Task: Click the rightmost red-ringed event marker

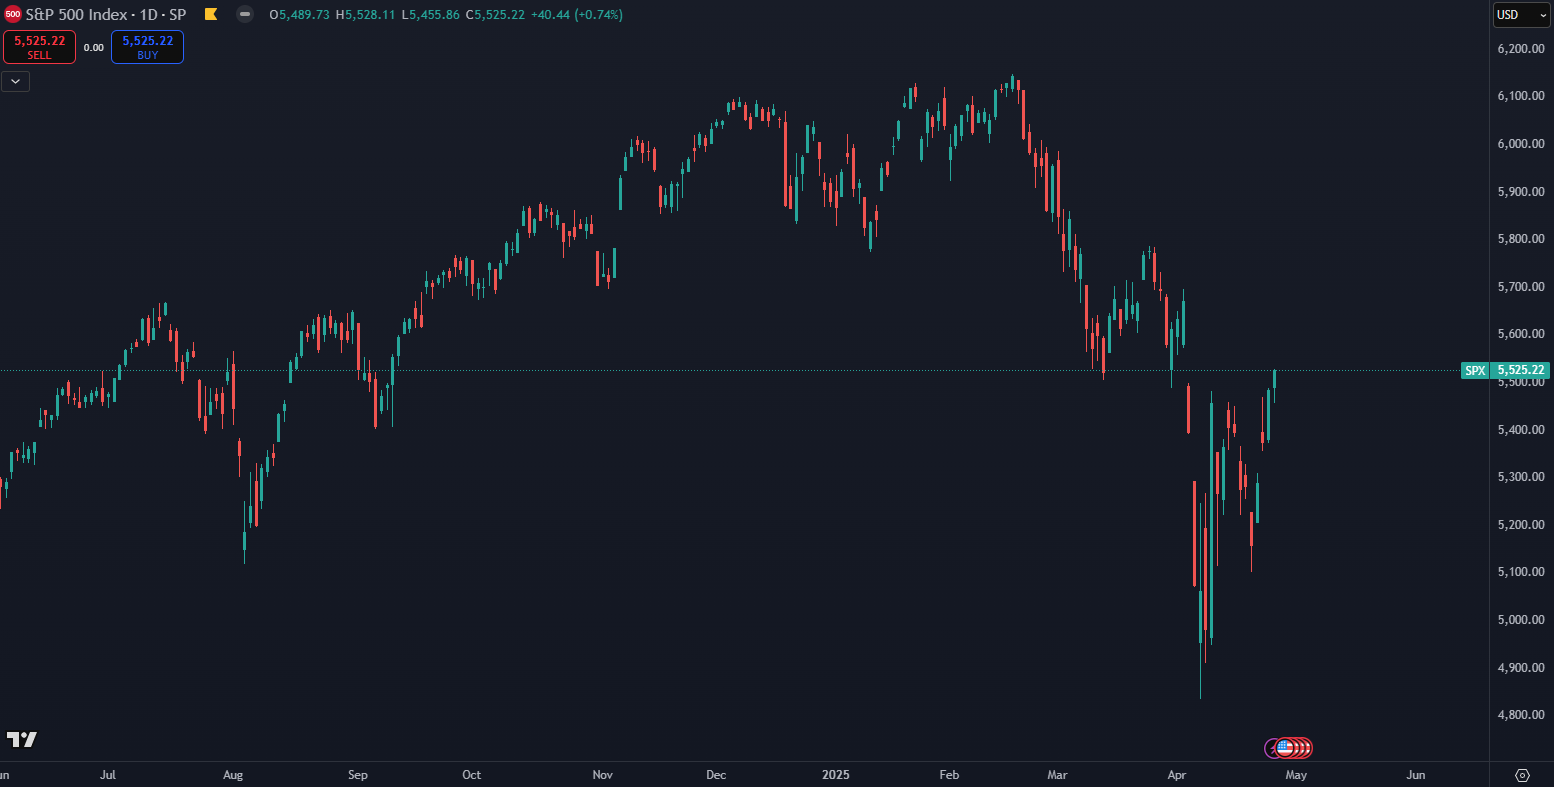Action: tap(1304, 748)
